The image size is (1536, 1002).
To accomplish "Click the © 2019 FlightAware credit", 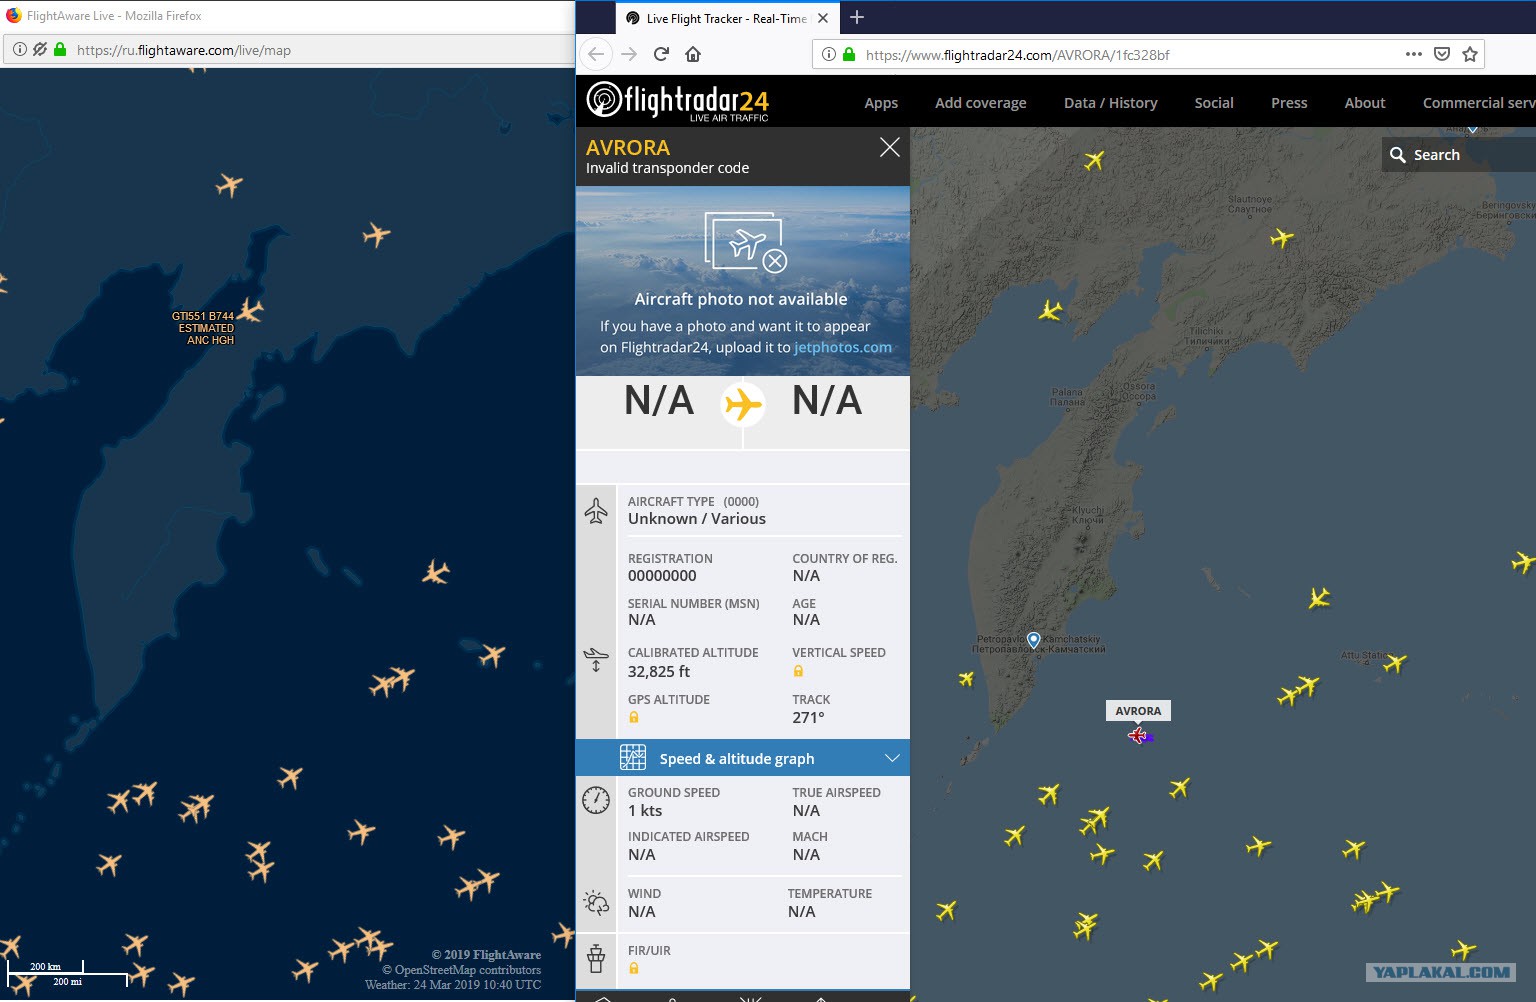I will coord(486,955).
